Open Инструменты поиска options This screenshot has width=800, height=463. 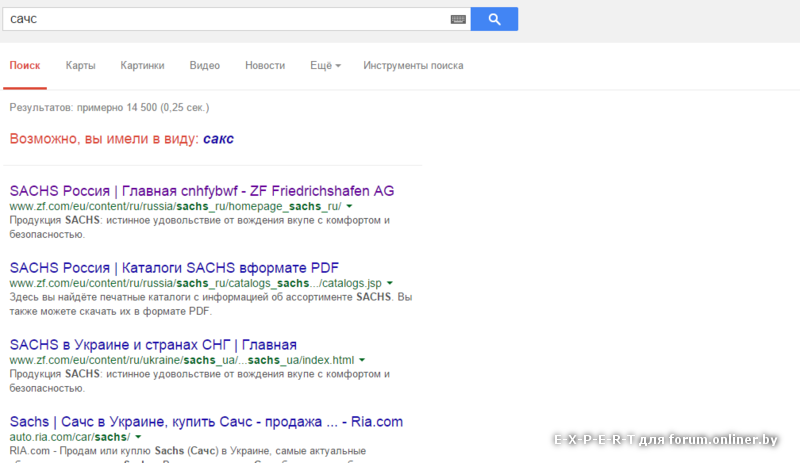(413, 65)
